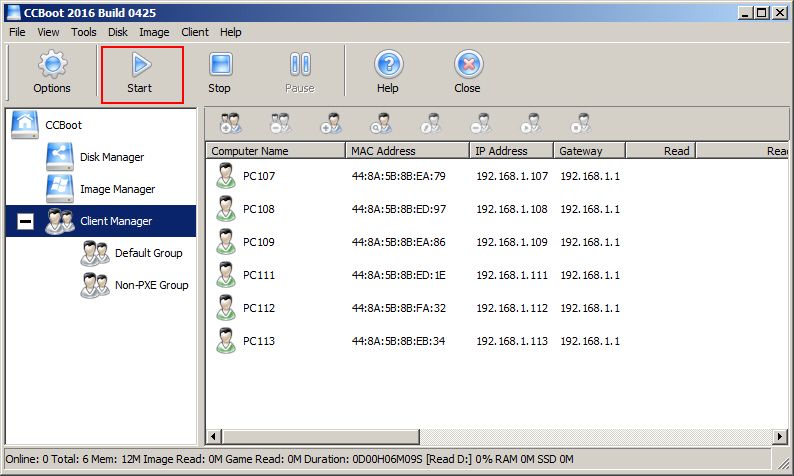Select the CCBoot root node
This screenshot has width=794, height=476.
(x=63, y=125)
